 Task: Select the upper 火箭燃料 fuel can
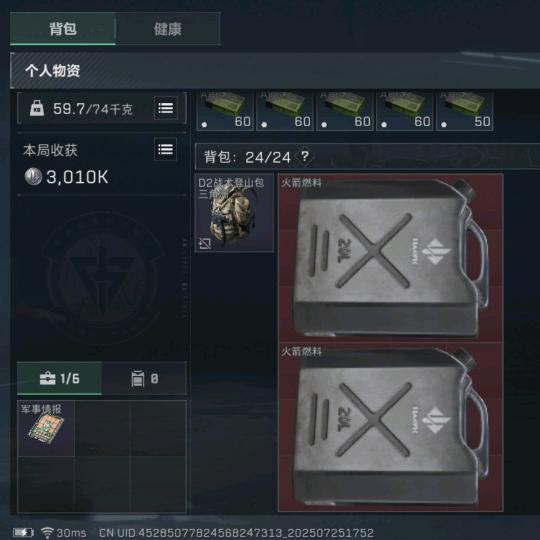tap(391, 258)
